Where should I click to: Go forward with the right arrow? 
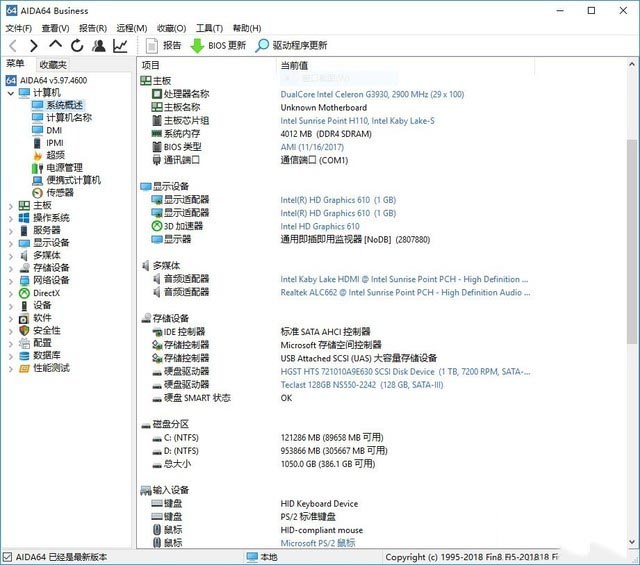33,46
